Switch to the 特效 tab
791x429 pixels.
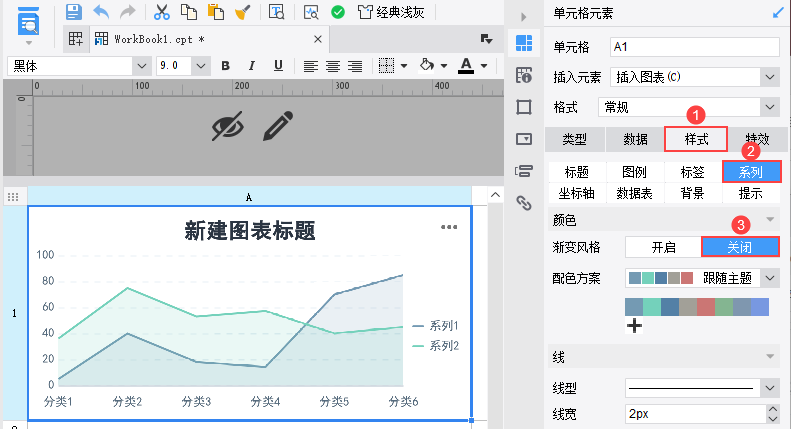coord(757,139)
